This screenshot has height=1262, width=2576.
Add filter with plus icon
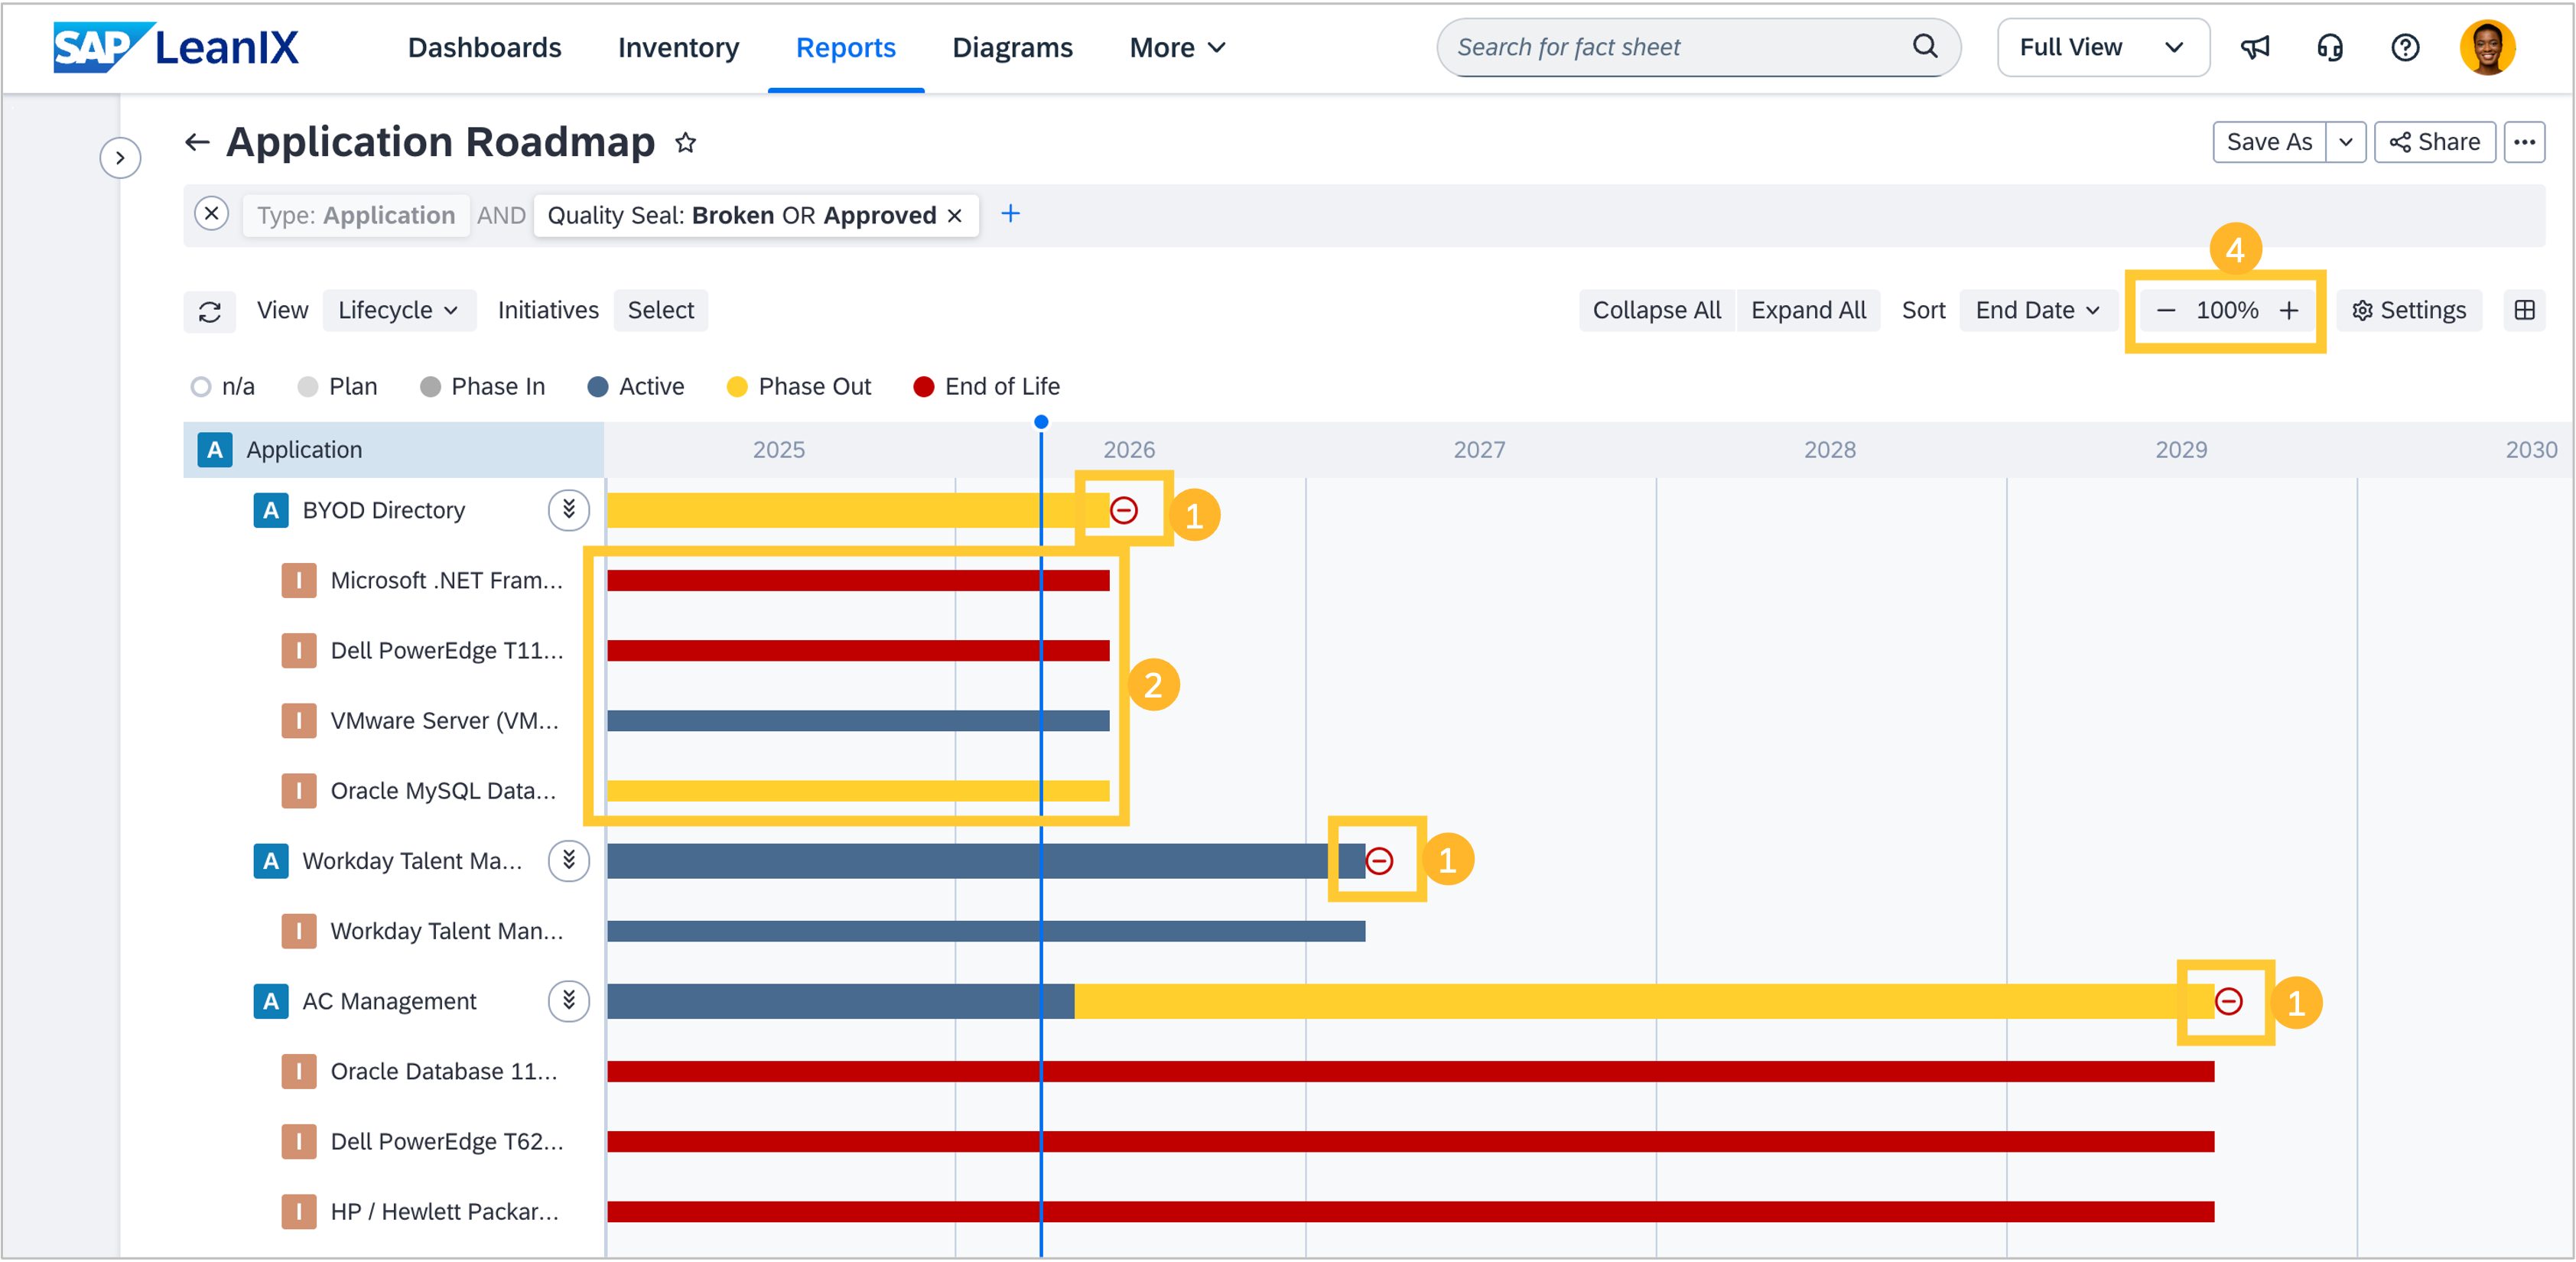point(1010,214)
